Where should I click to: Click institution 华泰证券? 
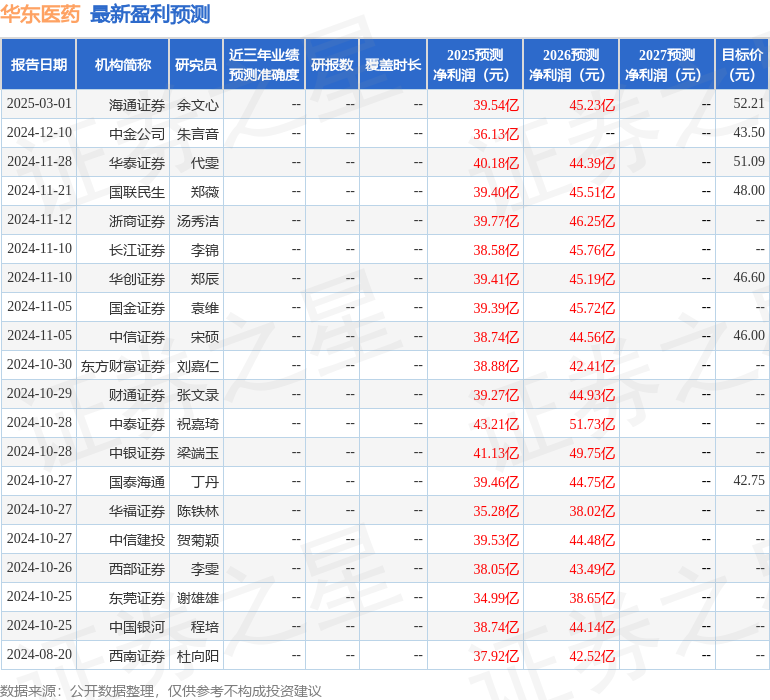point(137,163)
